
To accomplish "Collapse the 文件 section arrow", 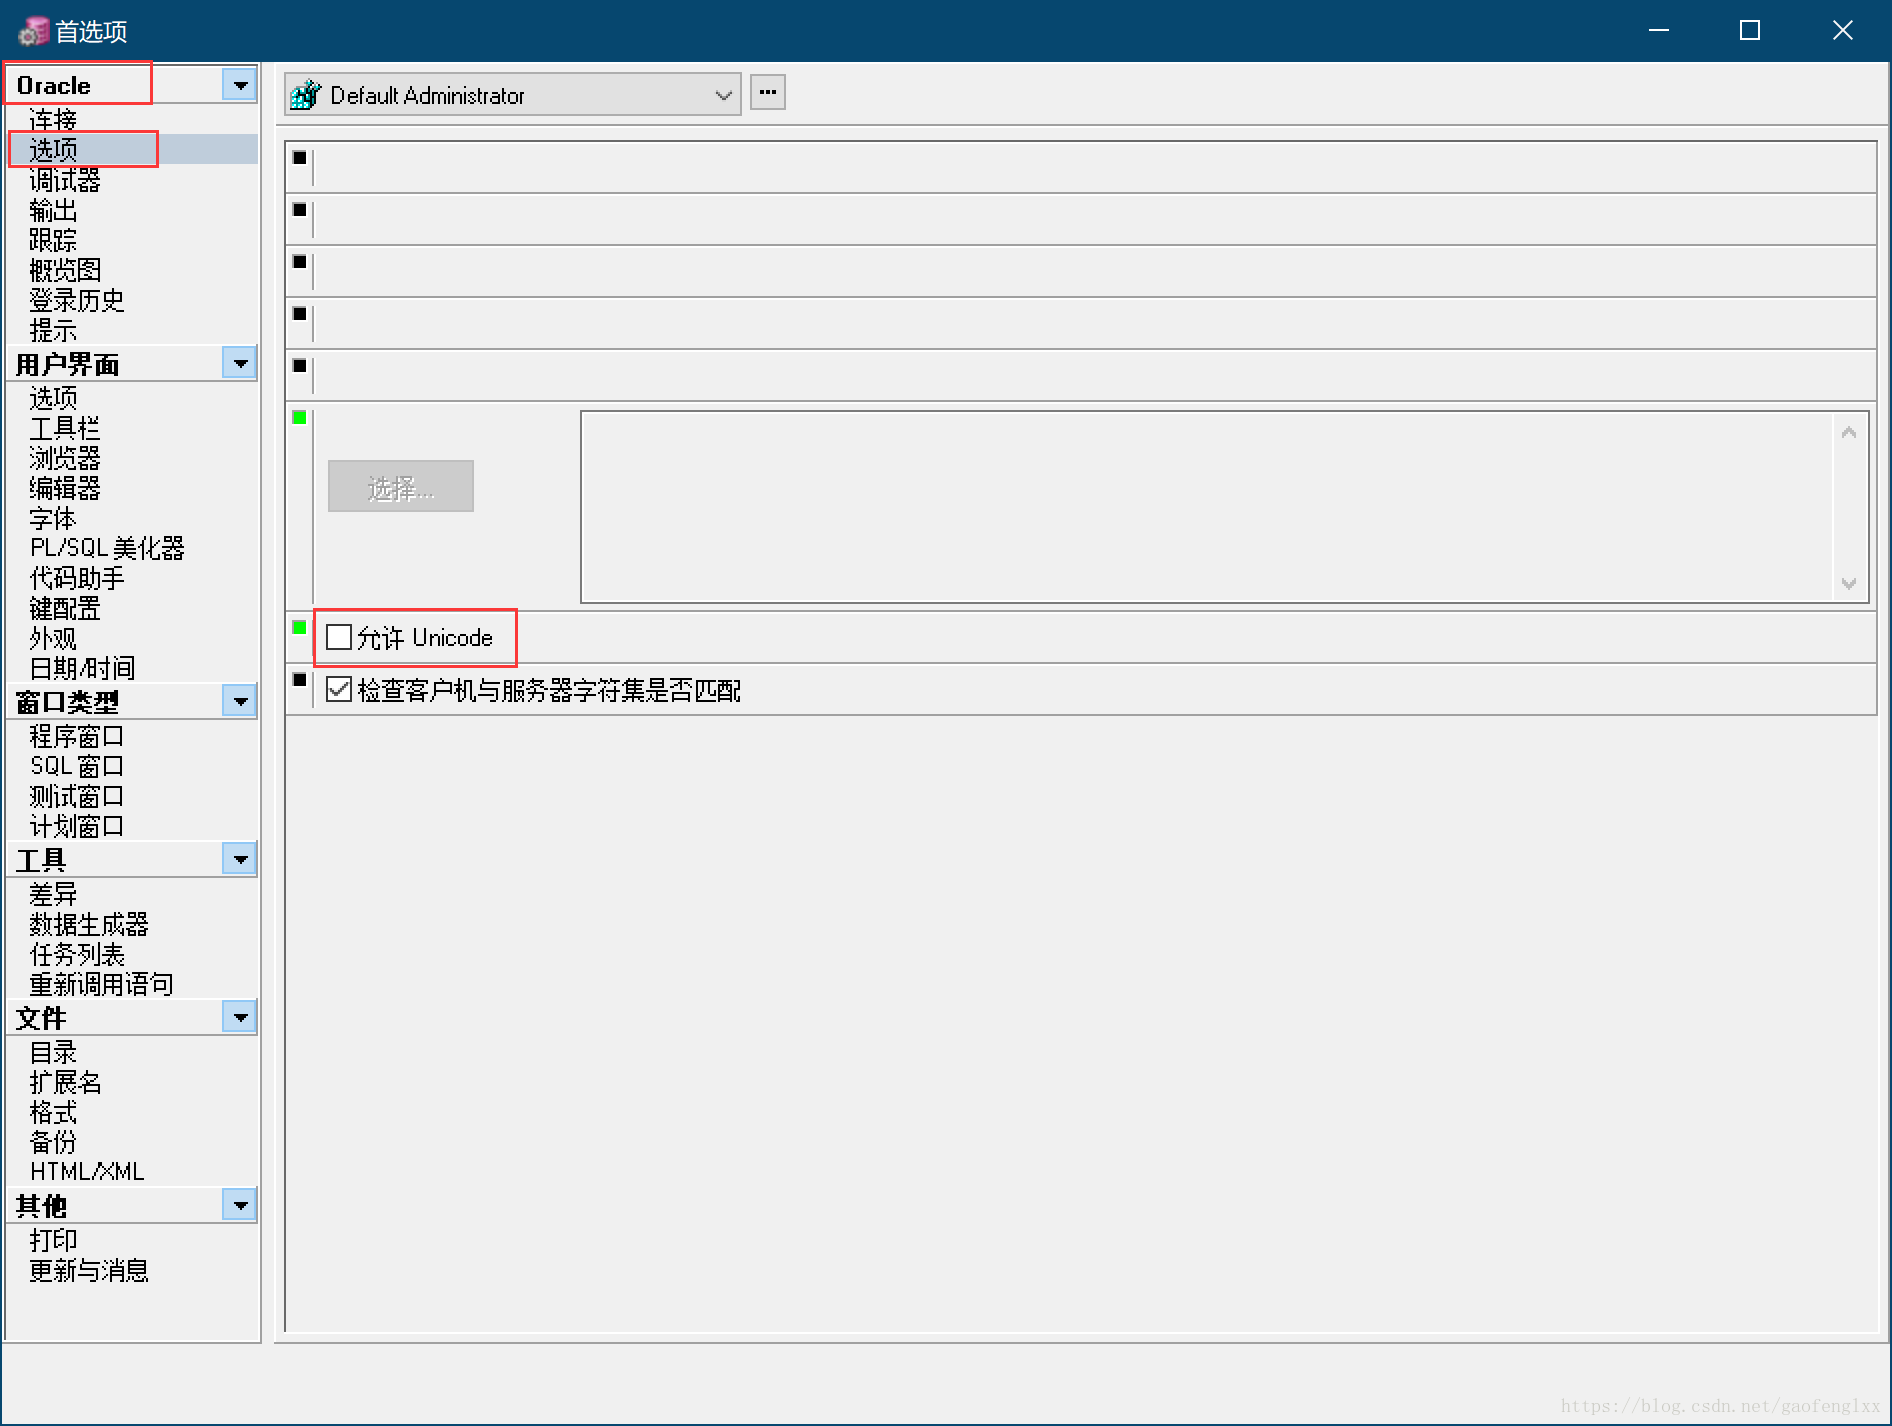I will pyautogui.click(x=240, y=1017).
